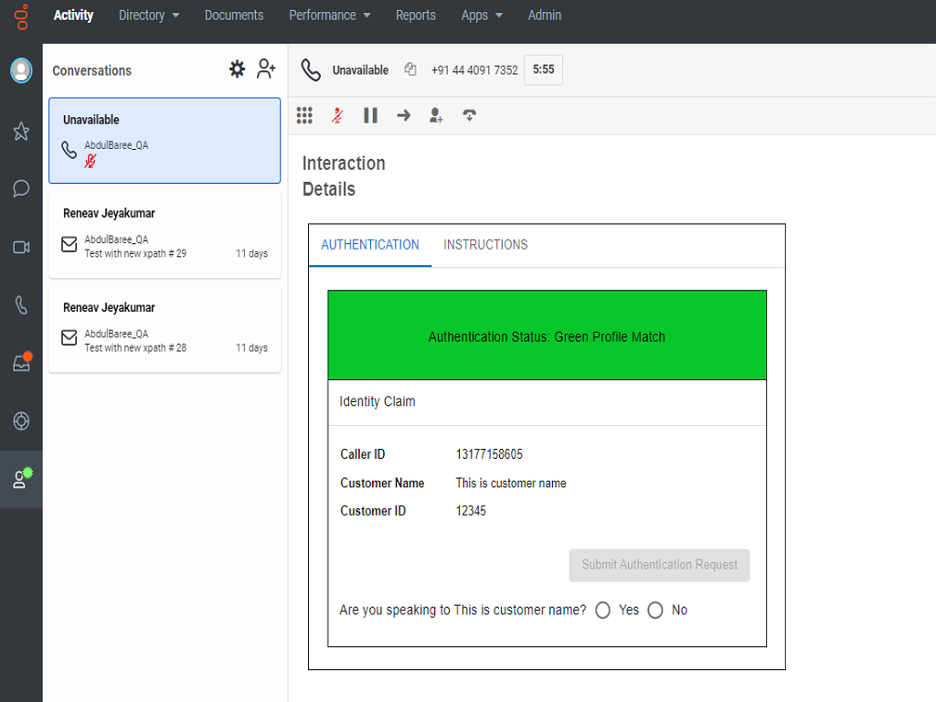This screenshot has width=936, height=702.
Task: Copy the caller phone number
Action: tap(410, 70)
